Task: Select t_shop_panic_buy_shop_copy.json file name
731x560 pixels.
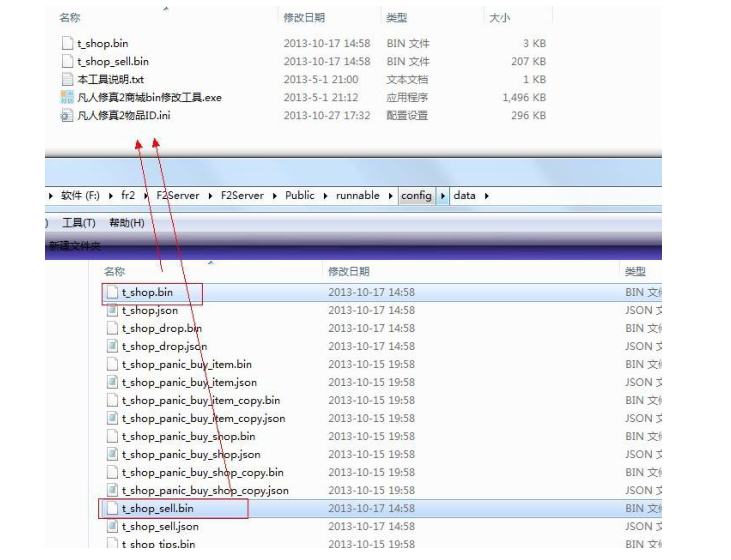Action: [x=205, y=491]
